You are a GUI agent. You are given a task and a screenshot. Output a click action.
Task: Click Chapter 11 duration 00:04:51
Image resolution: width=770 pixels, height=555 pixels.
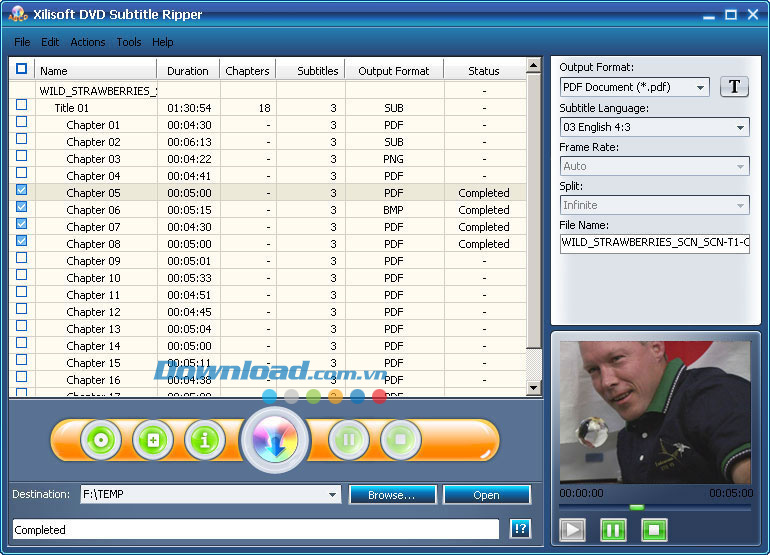pos(189,295)
